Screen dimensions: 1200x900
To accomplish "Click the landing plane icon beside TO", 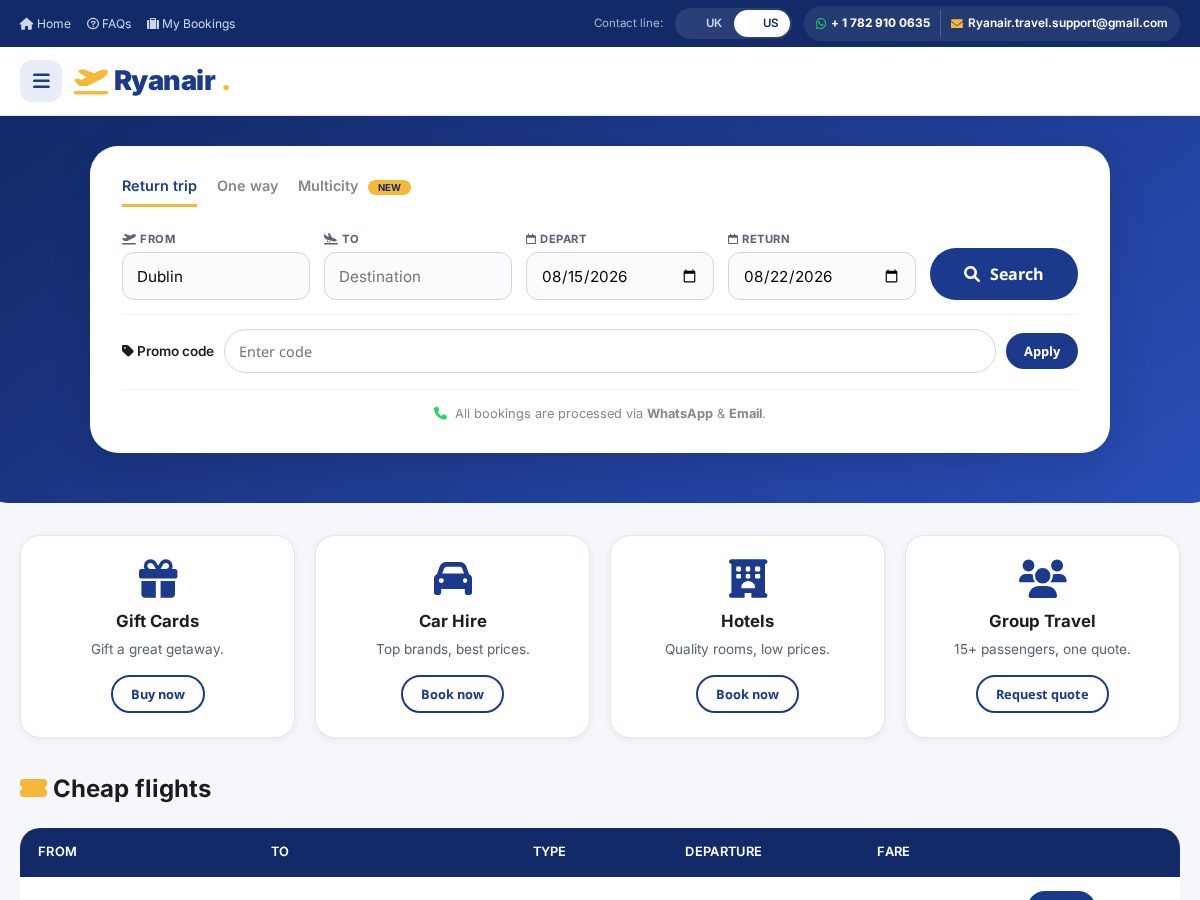I will click(x=331, y=239).
